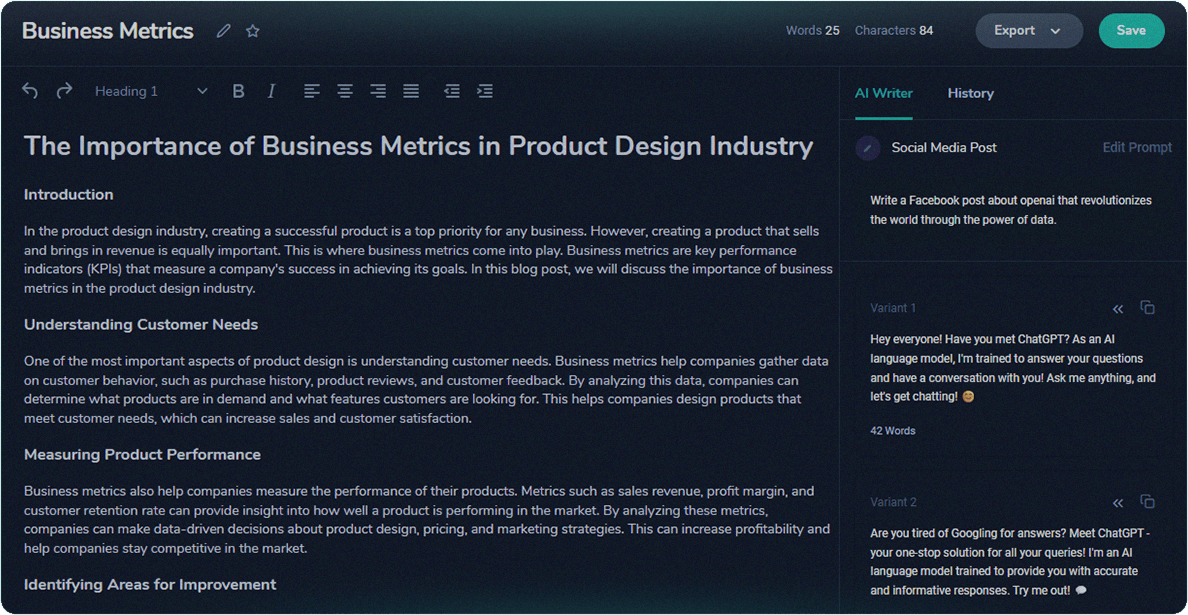Select the AI Writer tab

coord(883,93)
